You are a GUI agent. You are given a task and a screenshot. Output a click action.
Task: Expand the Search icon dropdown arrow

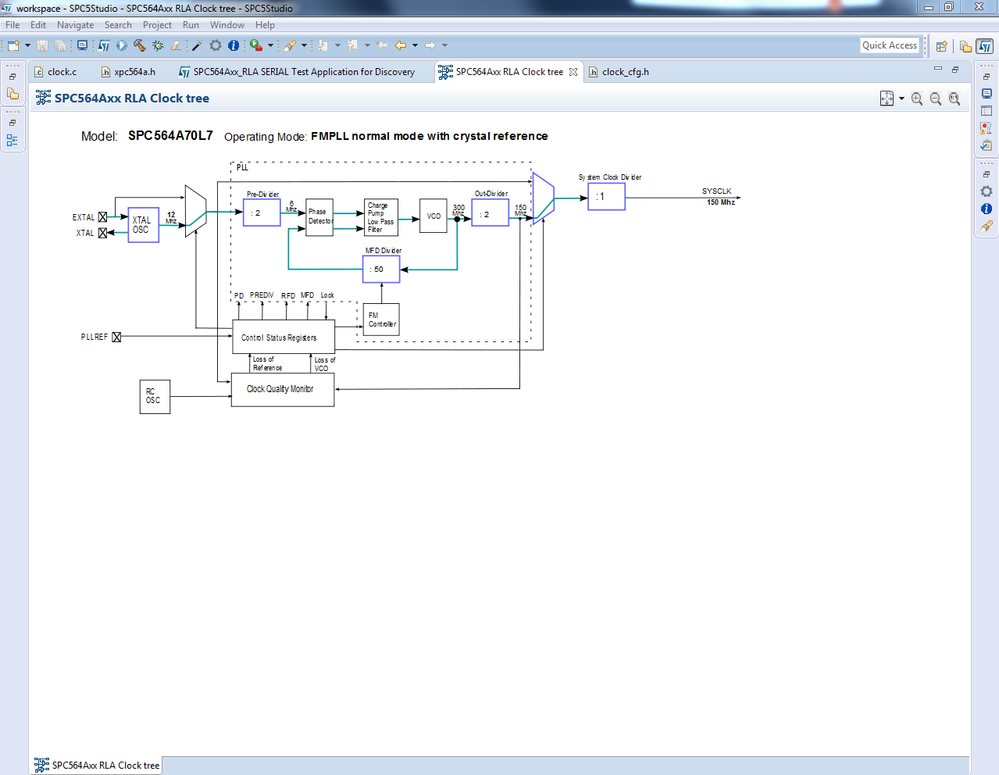click(304, 45)
